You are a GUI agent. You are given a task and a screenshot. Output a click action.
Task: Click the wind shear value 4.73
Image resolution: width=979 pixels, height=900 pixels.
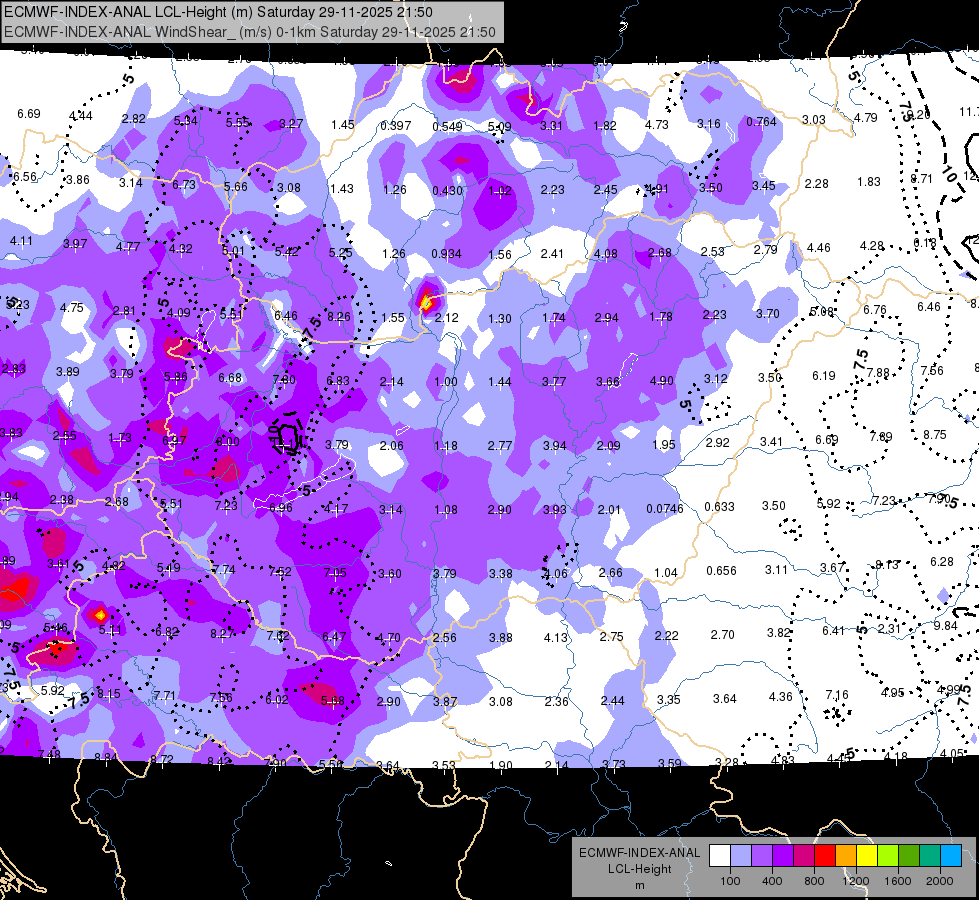657,124
